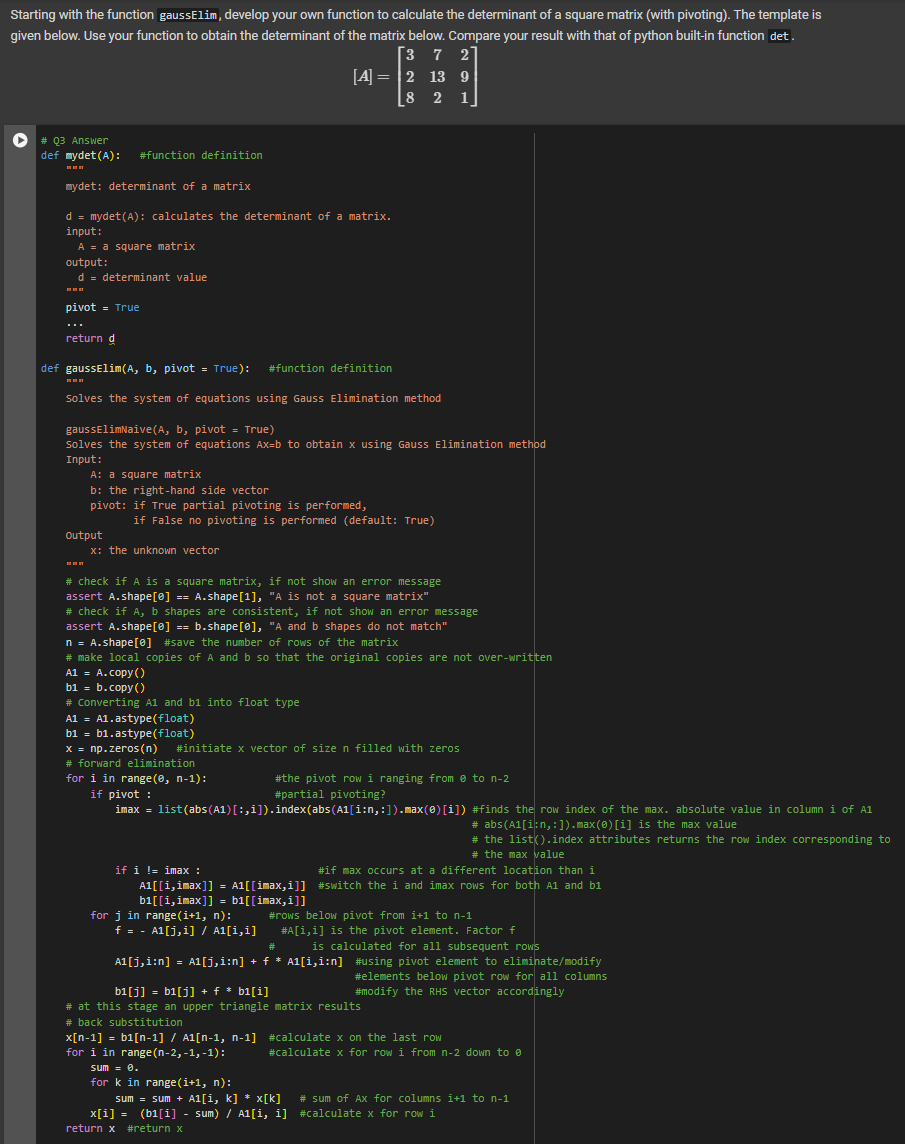Click the 'x[n-1] = b1[n-1] / A1[n-1, n-1]' line
Viewport: 905px width, 1144px height.
click(x=161, y=1037)
